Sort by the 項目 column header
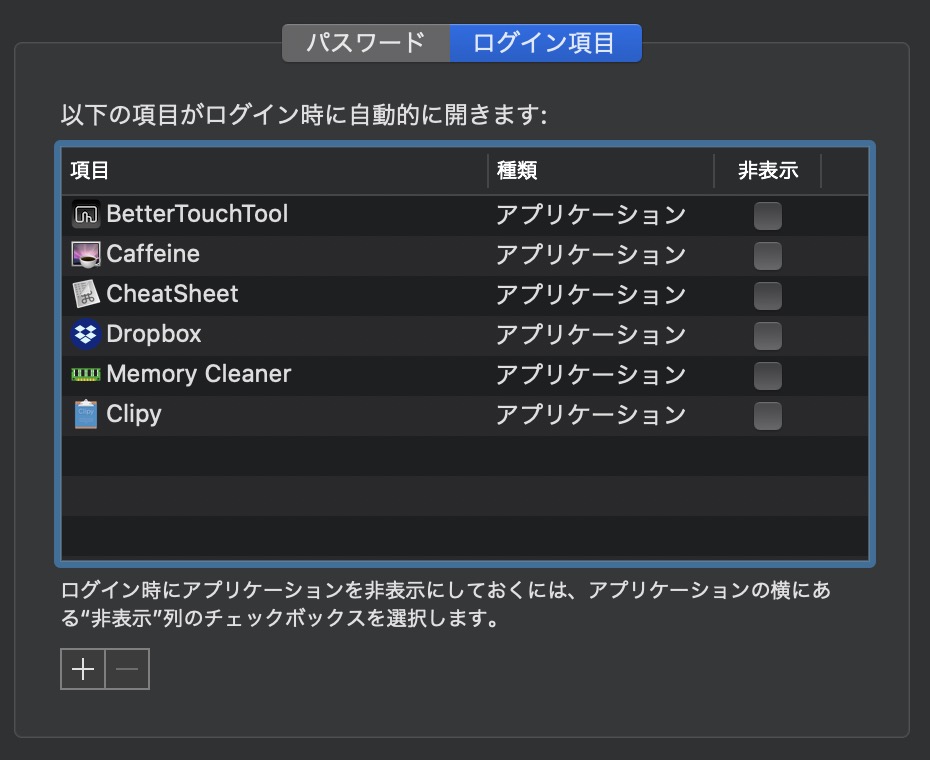 (274, 171)
